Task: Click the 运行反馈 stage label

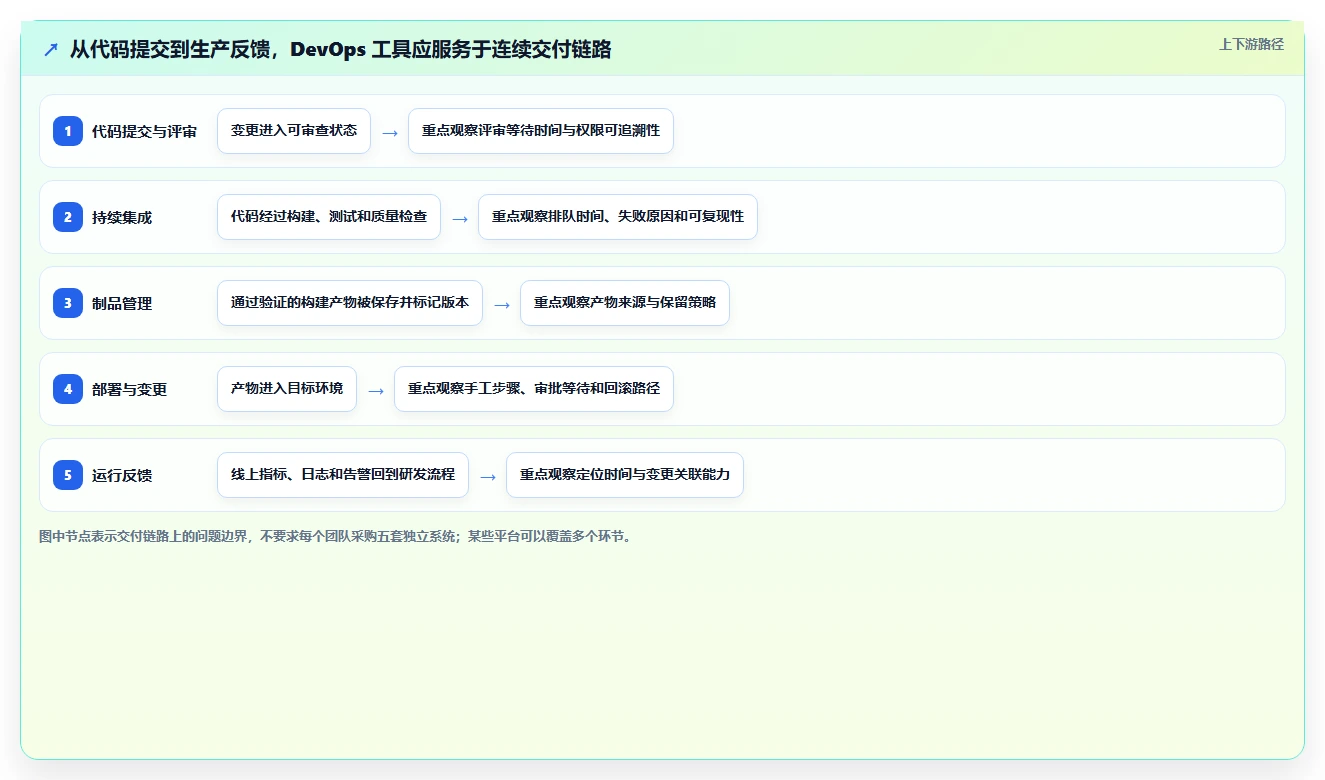Action: 122,475
